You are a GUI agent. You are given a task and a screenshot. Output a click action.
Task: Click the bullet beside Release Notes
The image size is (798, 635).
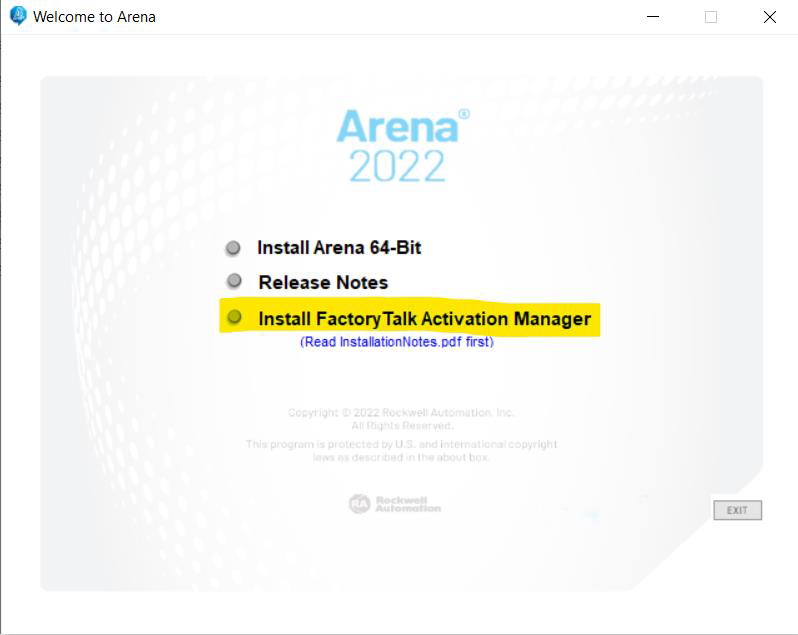234,281
